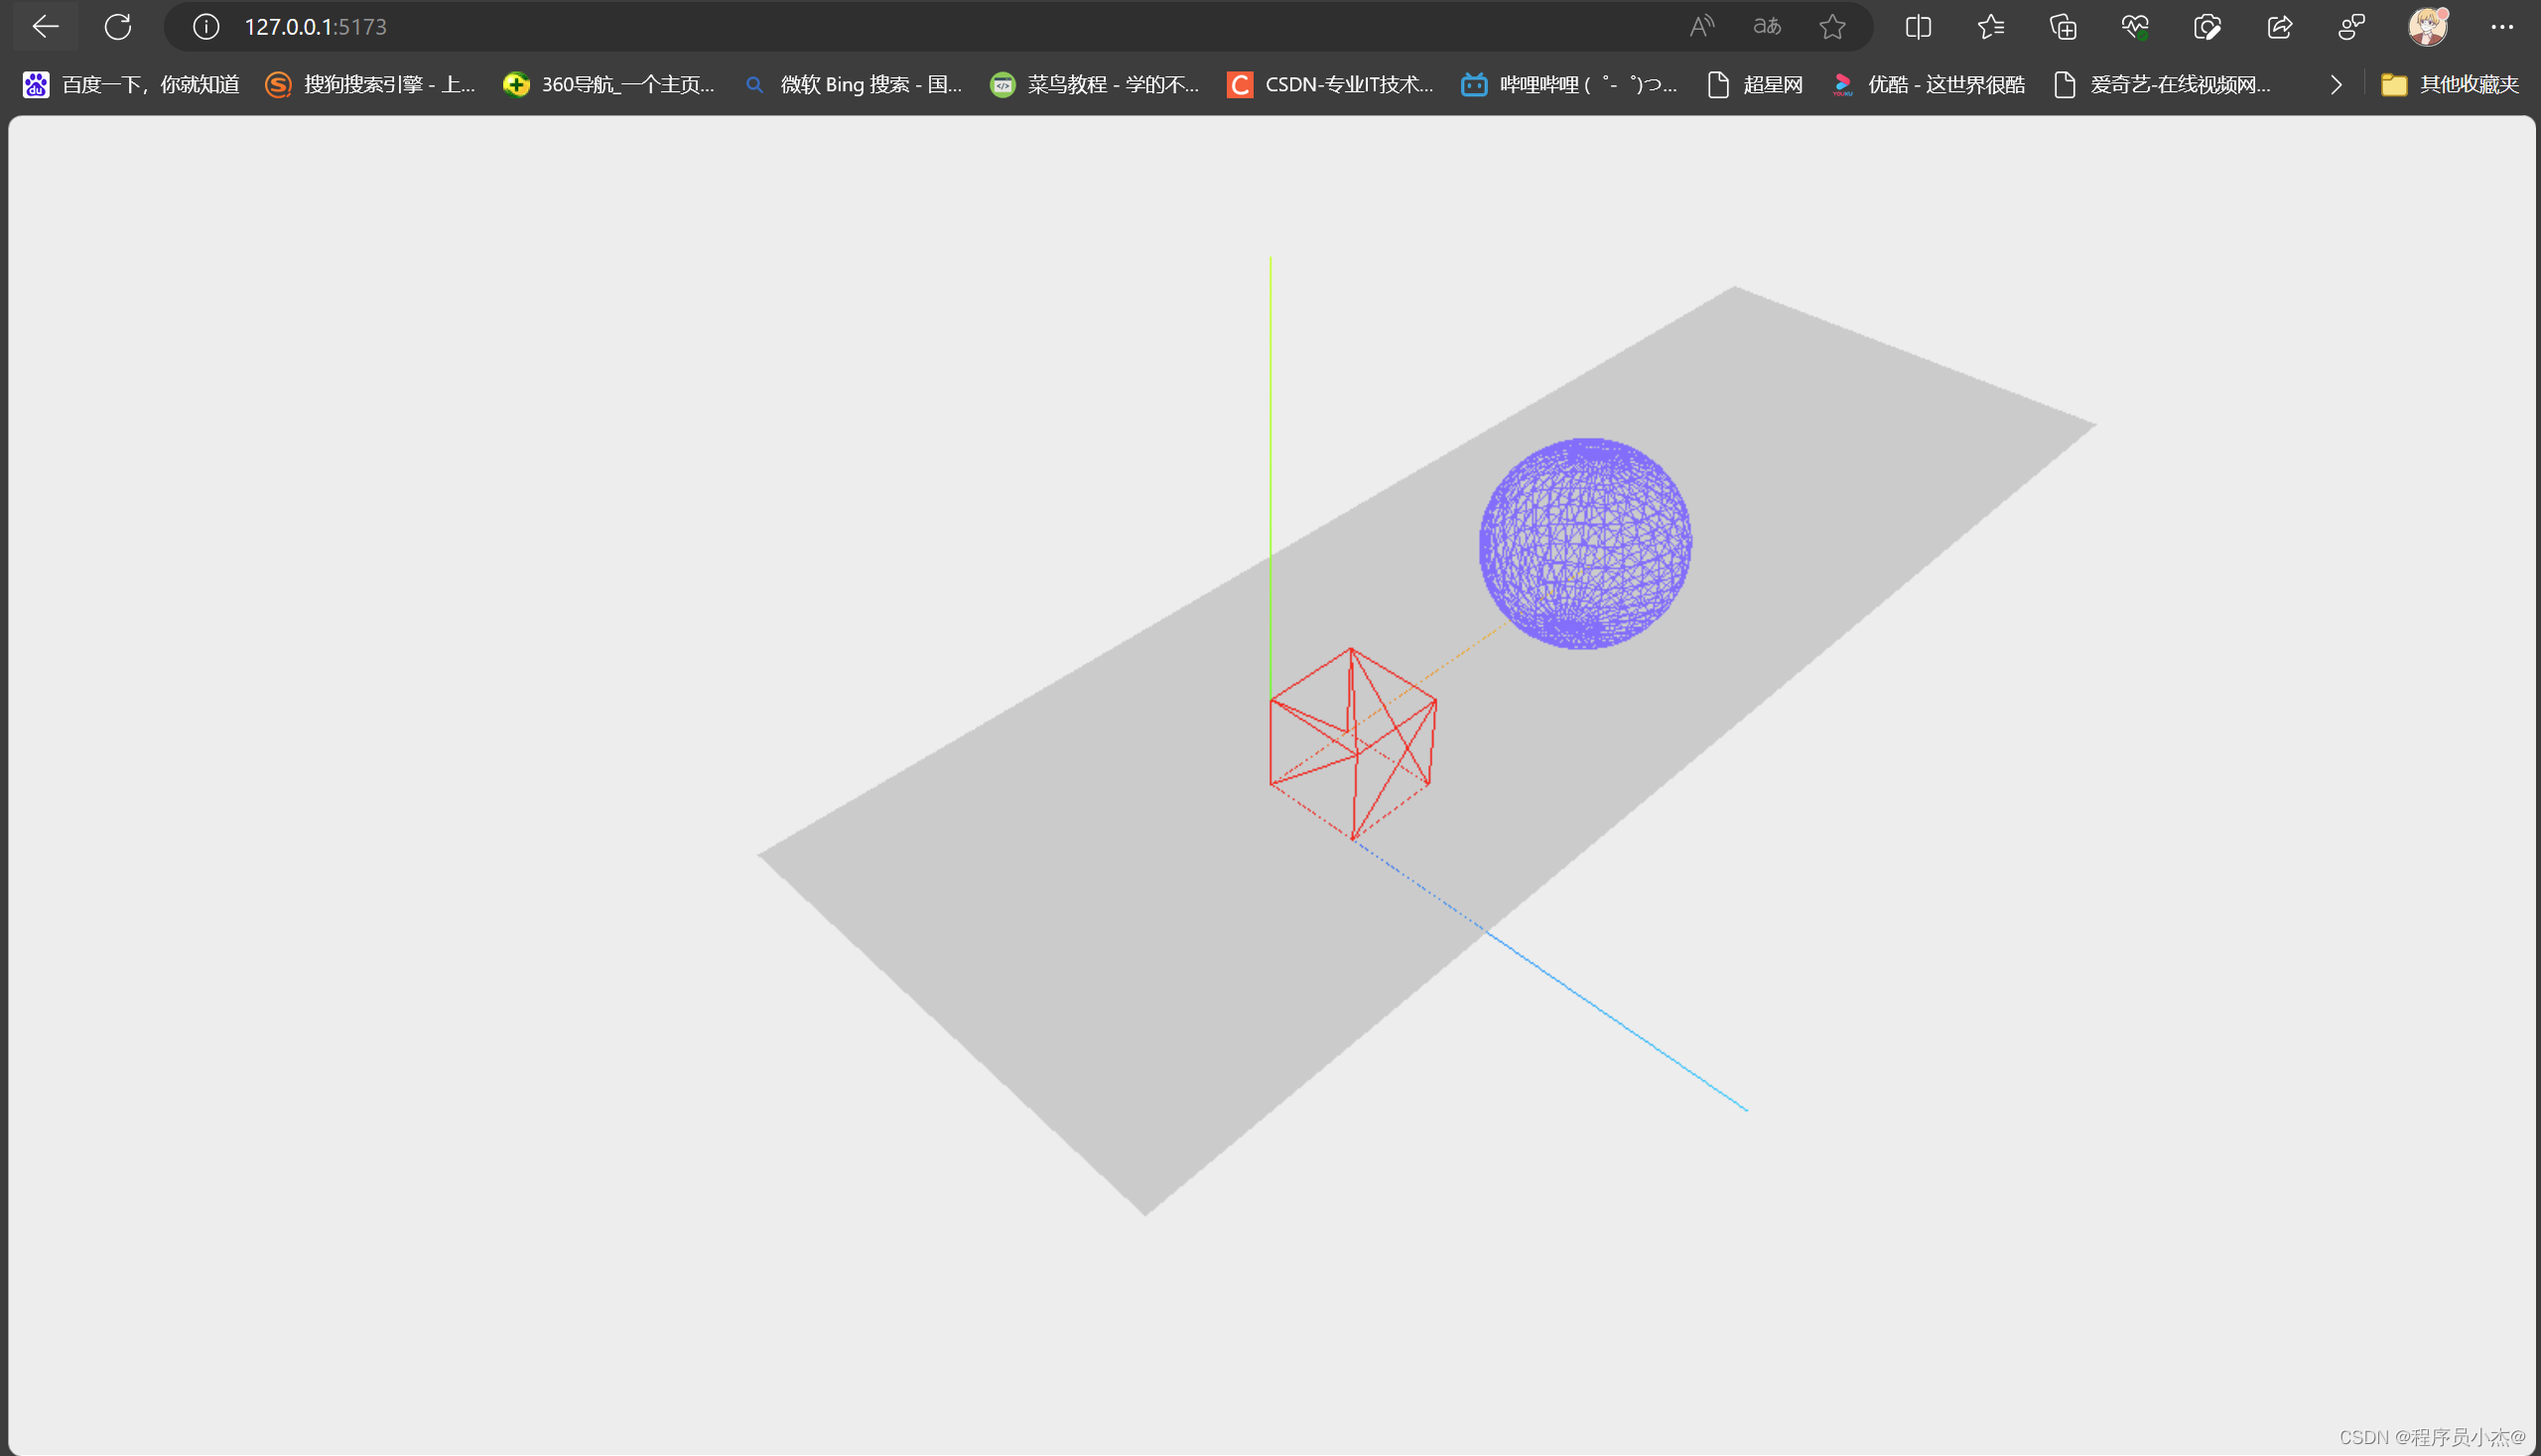This screenshot has height=1456, width=2541.
Task: Click the share arrow icon
Action: tap(2279, 27)
